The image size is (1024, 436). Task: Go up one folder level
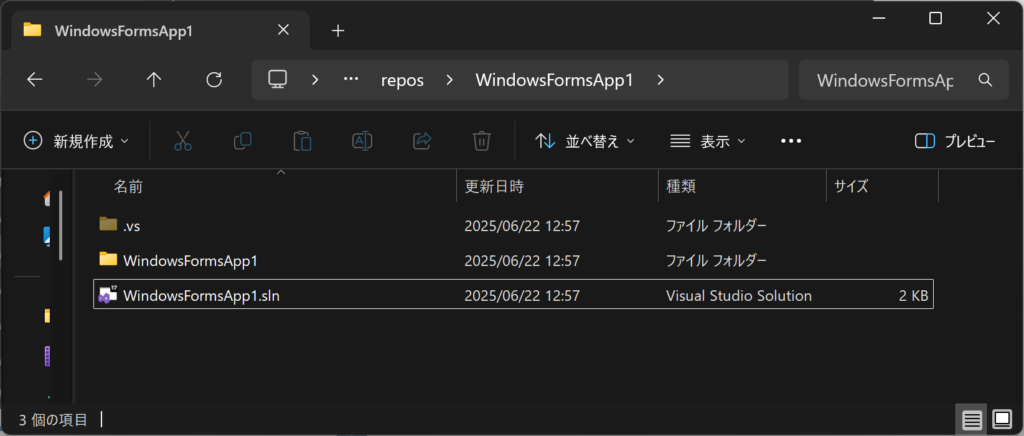click(x=153, y=80)
